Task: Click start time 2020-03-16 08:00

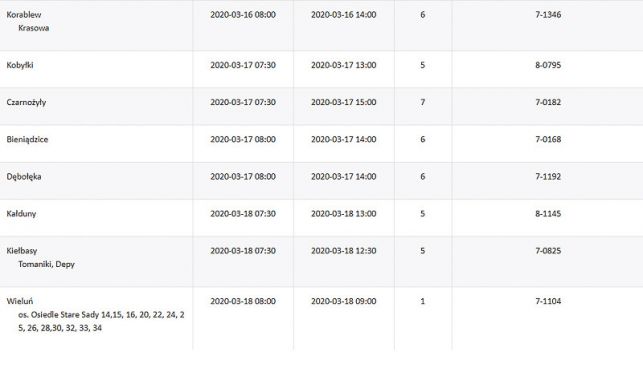Action: pyautogui.click(x=243, y=15)
